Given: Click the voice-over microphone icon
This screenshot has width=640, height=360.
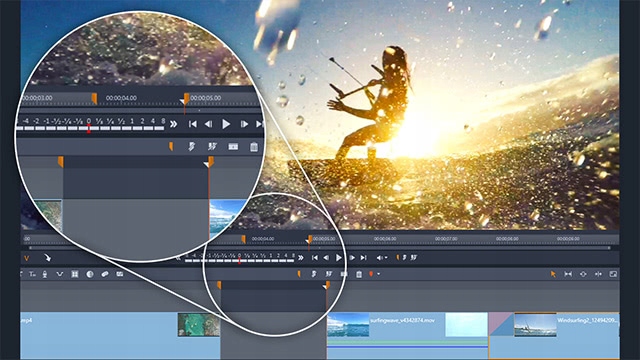Looking at the screenshot, I should (45, 274).
